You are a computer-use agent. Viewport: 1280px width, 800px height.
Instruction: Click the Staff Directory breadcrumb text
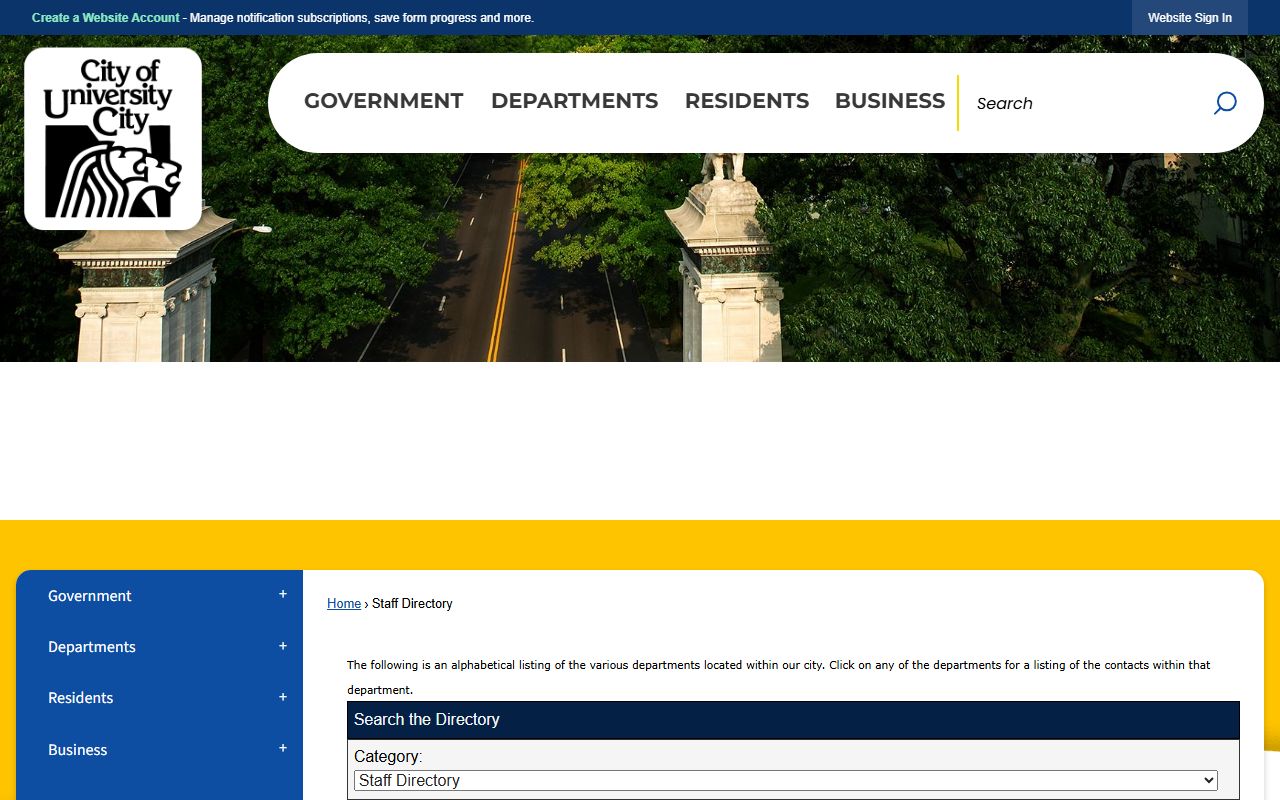click(412, 604)
